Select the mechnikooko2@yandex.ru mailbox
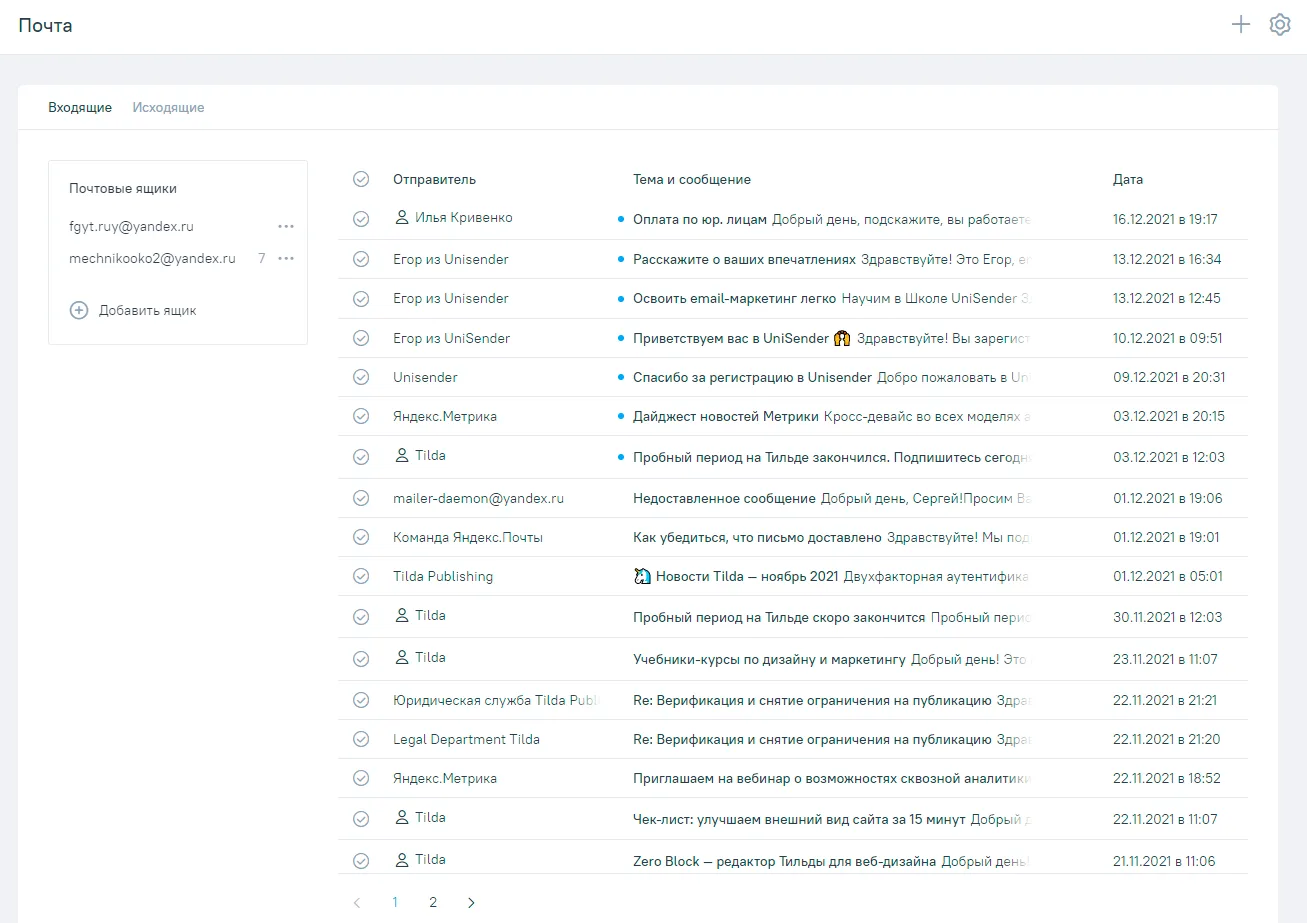Viewport: 1307px width, 923px height. (152, 258)
